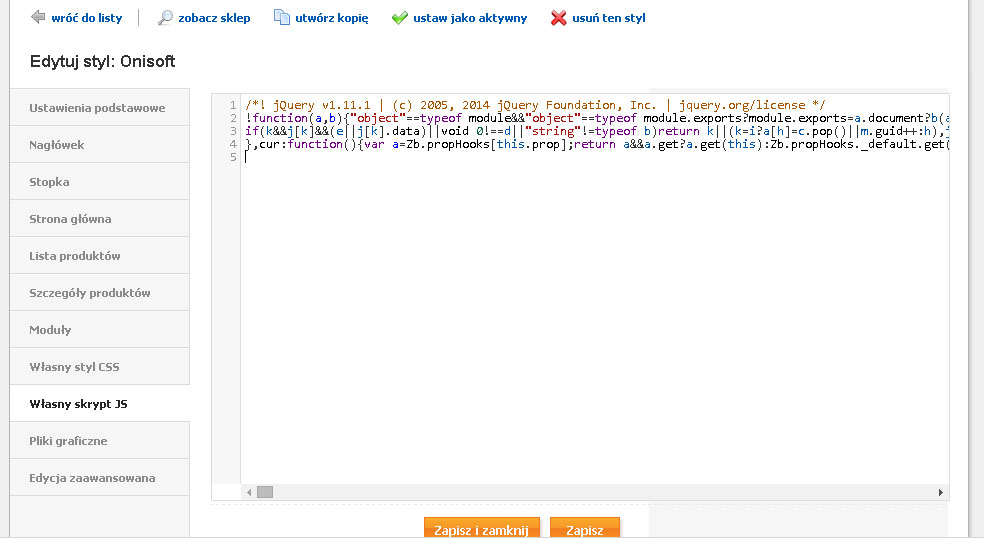
Task: Switch to 'Własny styl CSS' tab
Action: tap(100, 367)
